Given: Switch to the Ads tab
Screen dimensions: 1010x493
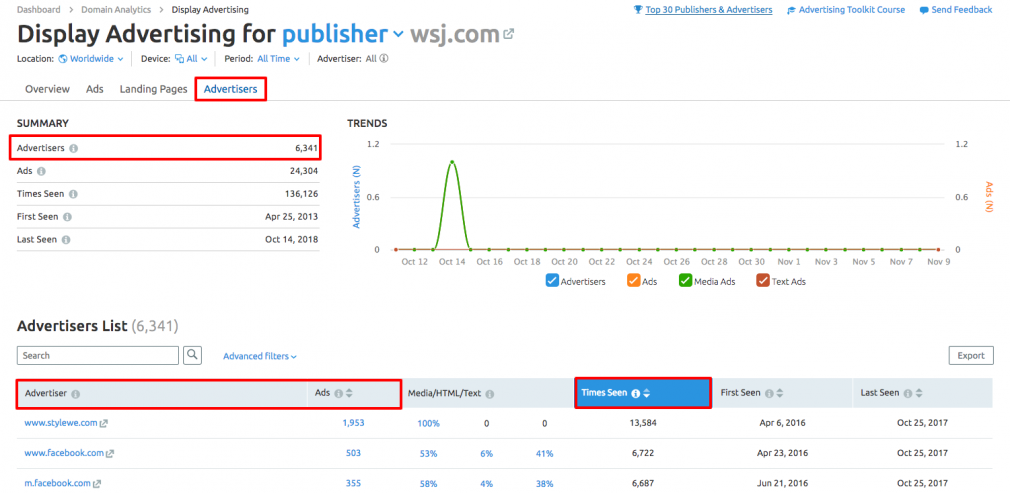Looking at the screenshot, I should pos(95,89).
